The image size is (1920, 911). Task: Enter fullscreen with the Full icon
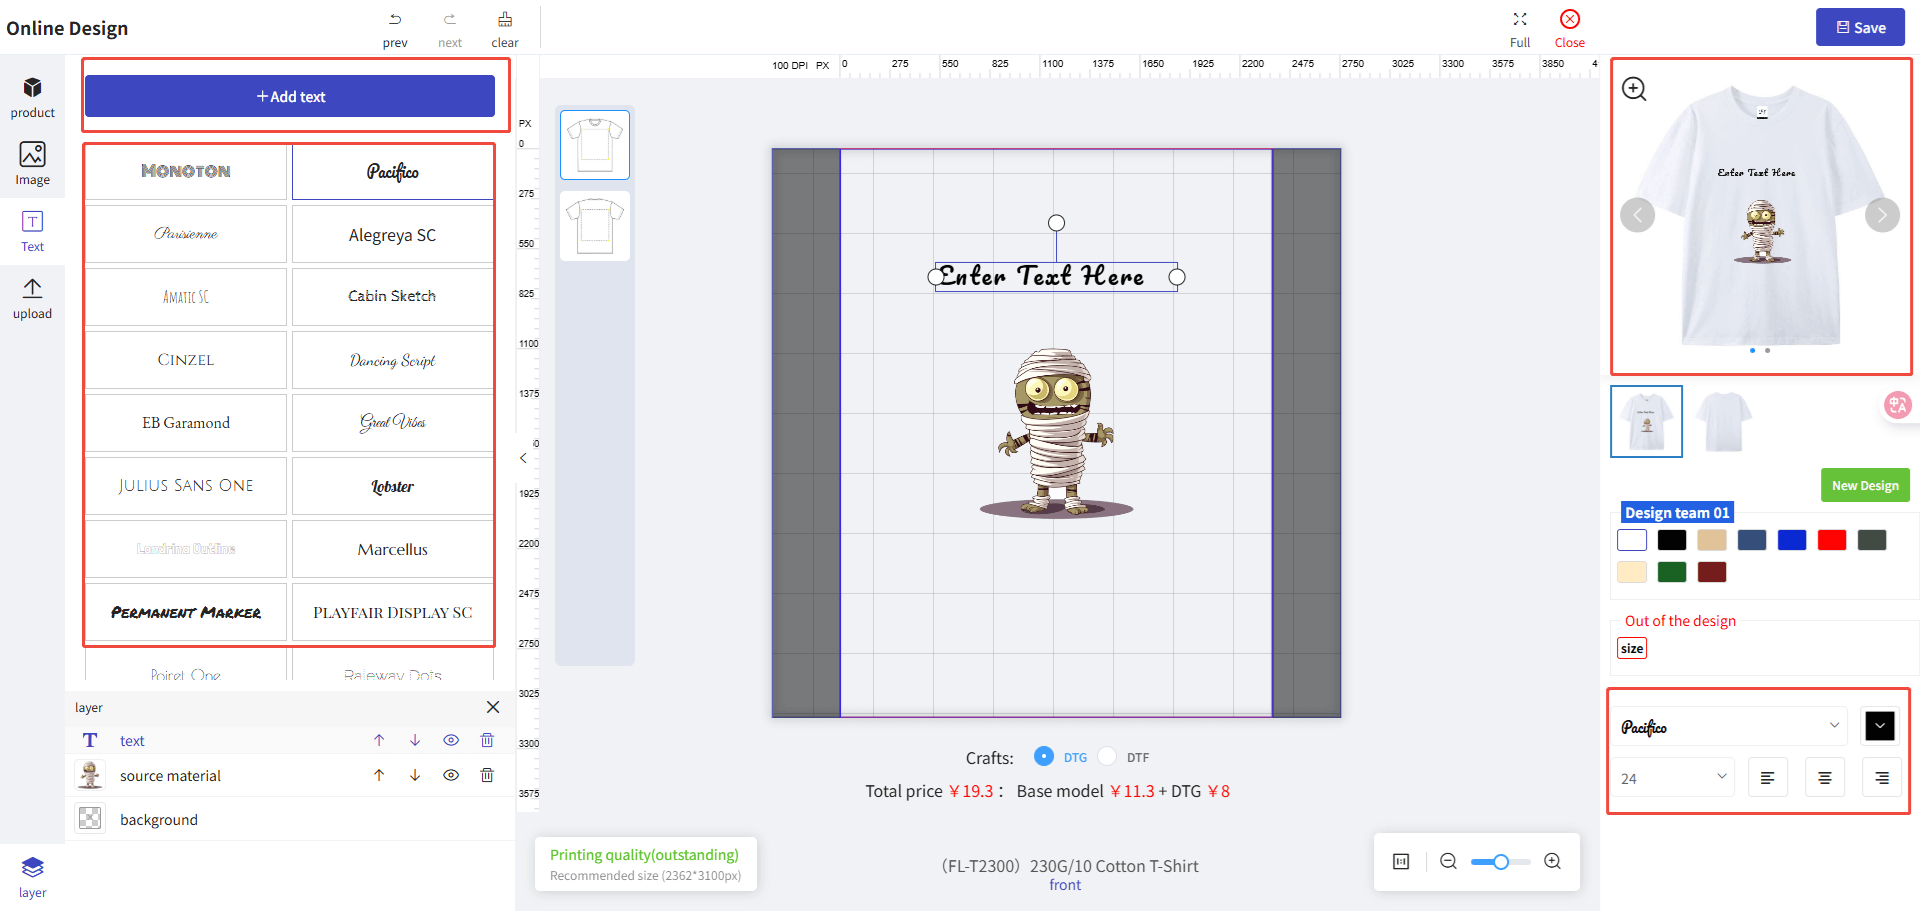pos(1520,20)
